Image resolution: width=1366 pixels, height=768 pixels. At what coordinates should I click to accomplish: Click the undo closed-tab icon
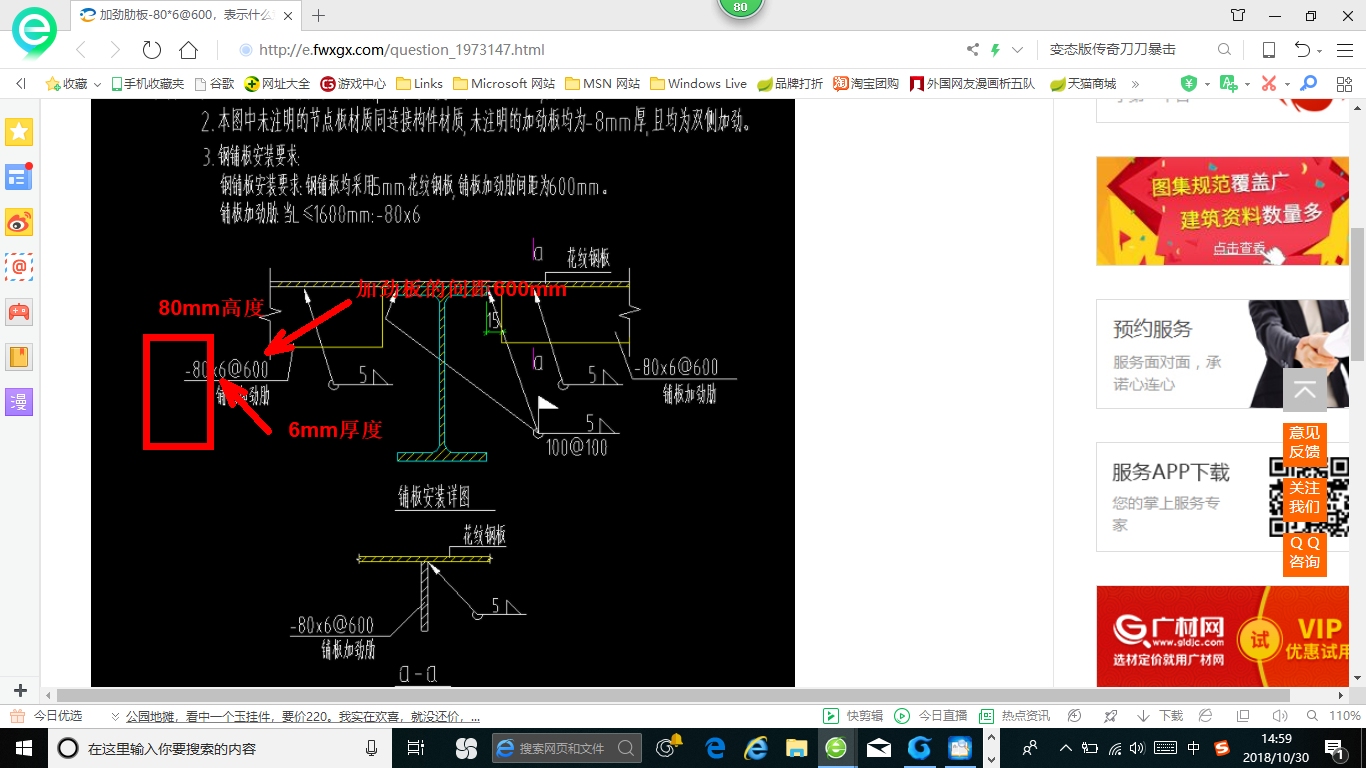[1302, 50]
